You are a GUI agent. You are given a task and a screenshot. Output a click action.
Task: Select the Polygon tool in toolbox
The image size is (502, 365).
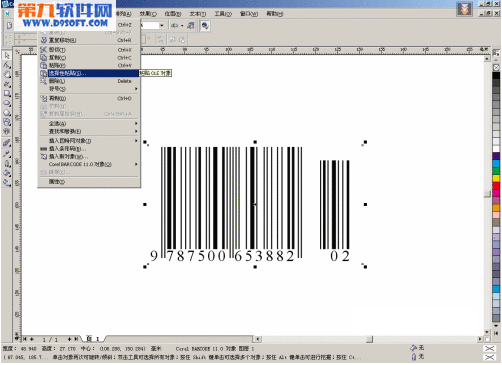click(x=7, y=113)
